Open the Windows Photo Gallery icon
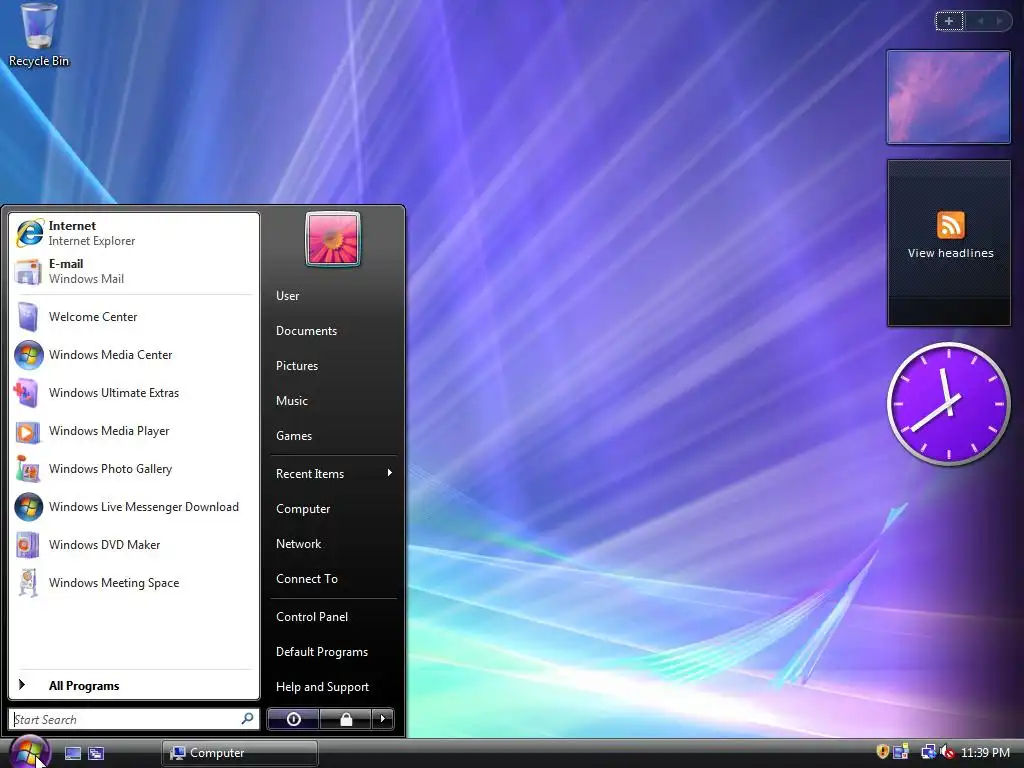The image size is (1024, 768). [x=28, y=469]
